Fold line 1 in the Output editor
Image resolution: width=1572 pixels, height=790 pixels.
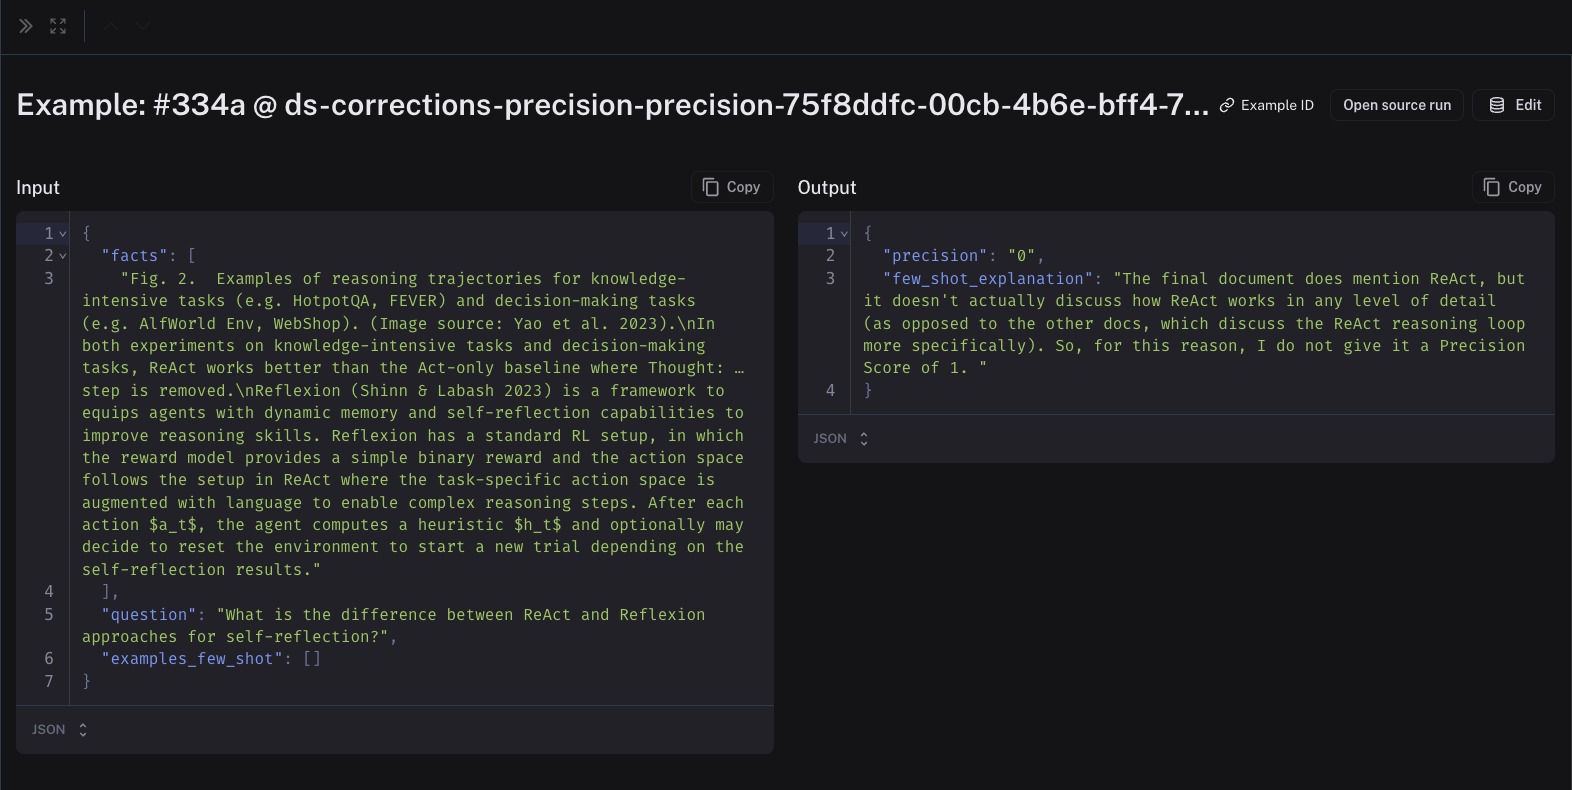[x=844, y=234]
